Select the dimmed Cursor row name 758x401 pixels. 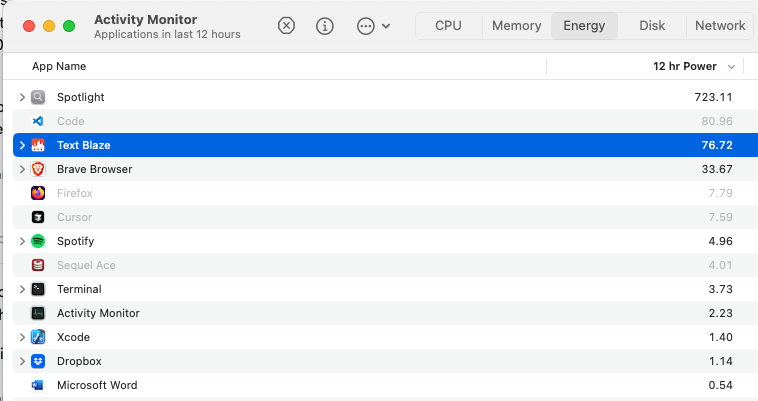(74, 217)
